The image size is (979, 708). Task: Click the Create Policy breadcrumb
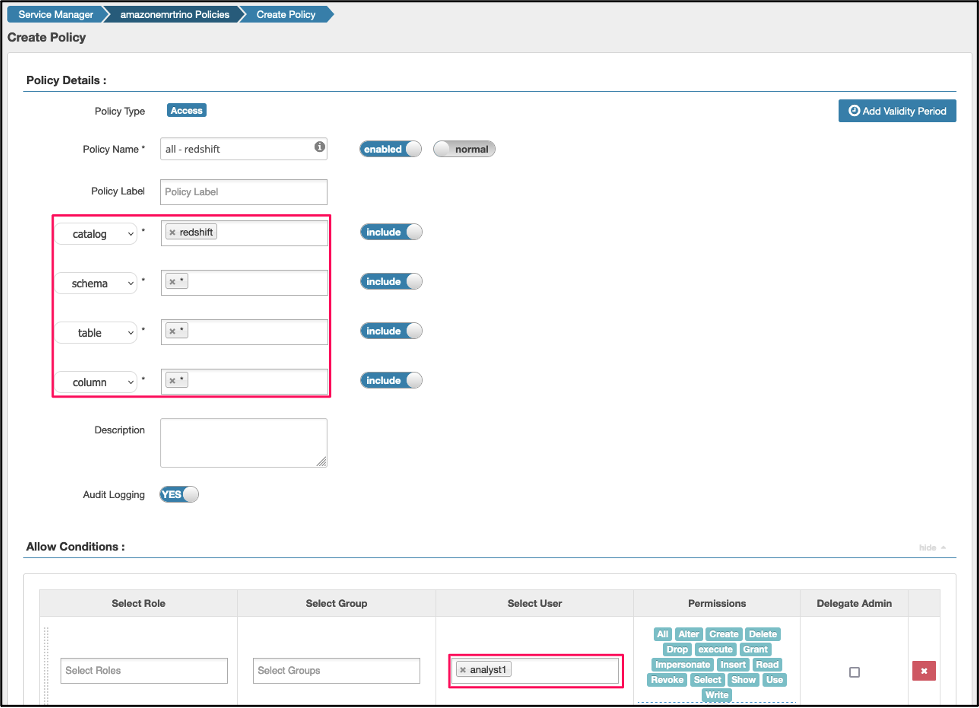[x=286, y=14]
